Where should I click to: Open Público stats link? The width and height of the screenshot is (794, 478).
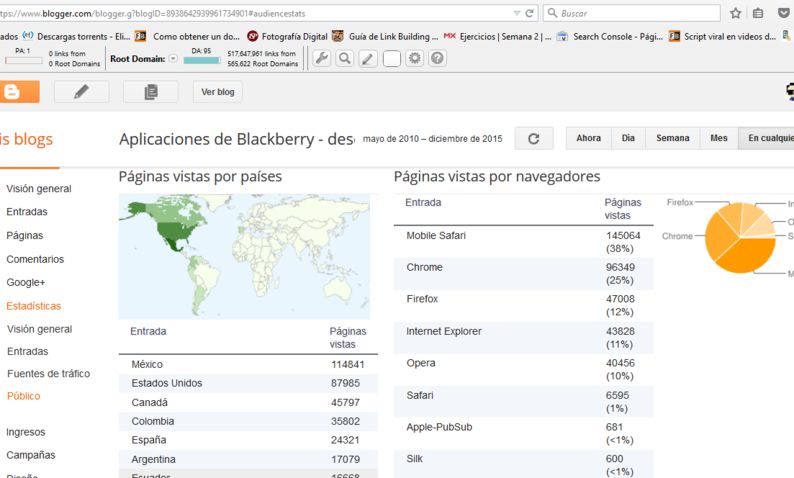click(x=24, y=396)
